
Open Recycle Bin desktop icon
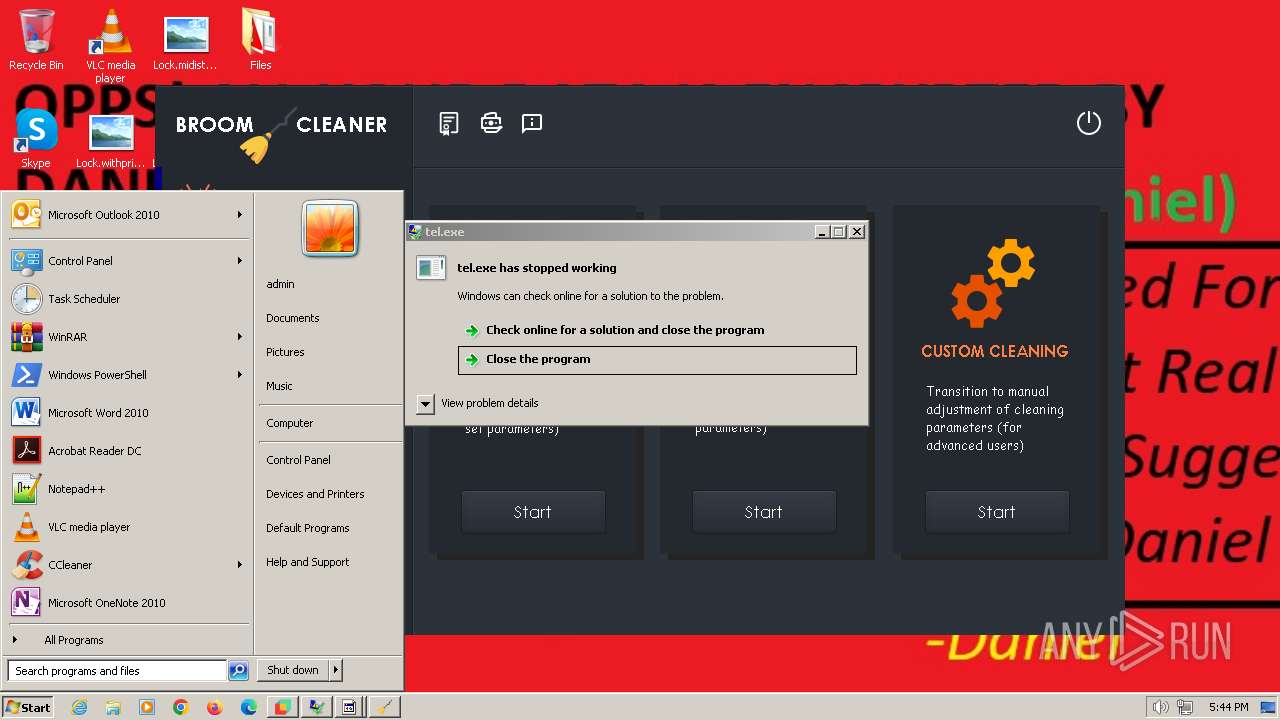point(36,40)
